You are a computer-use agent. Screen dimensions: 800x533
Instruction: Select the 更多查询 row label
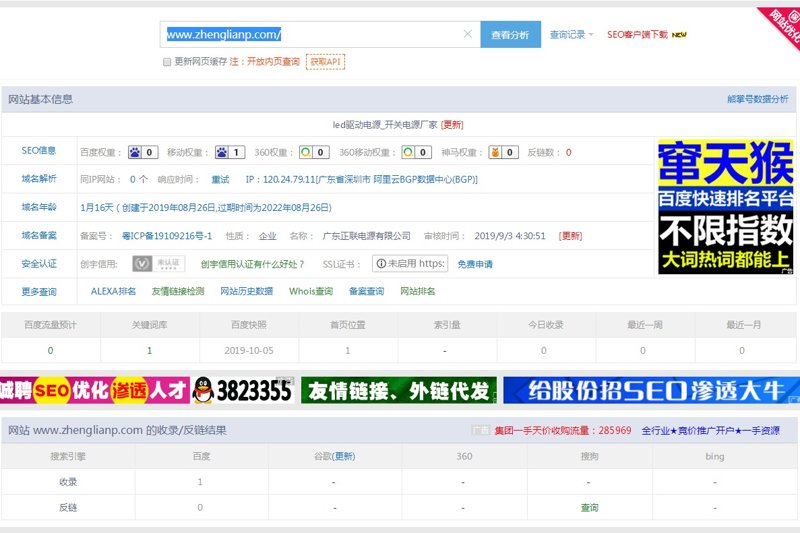pyautogui.click(x=39, y=292)
